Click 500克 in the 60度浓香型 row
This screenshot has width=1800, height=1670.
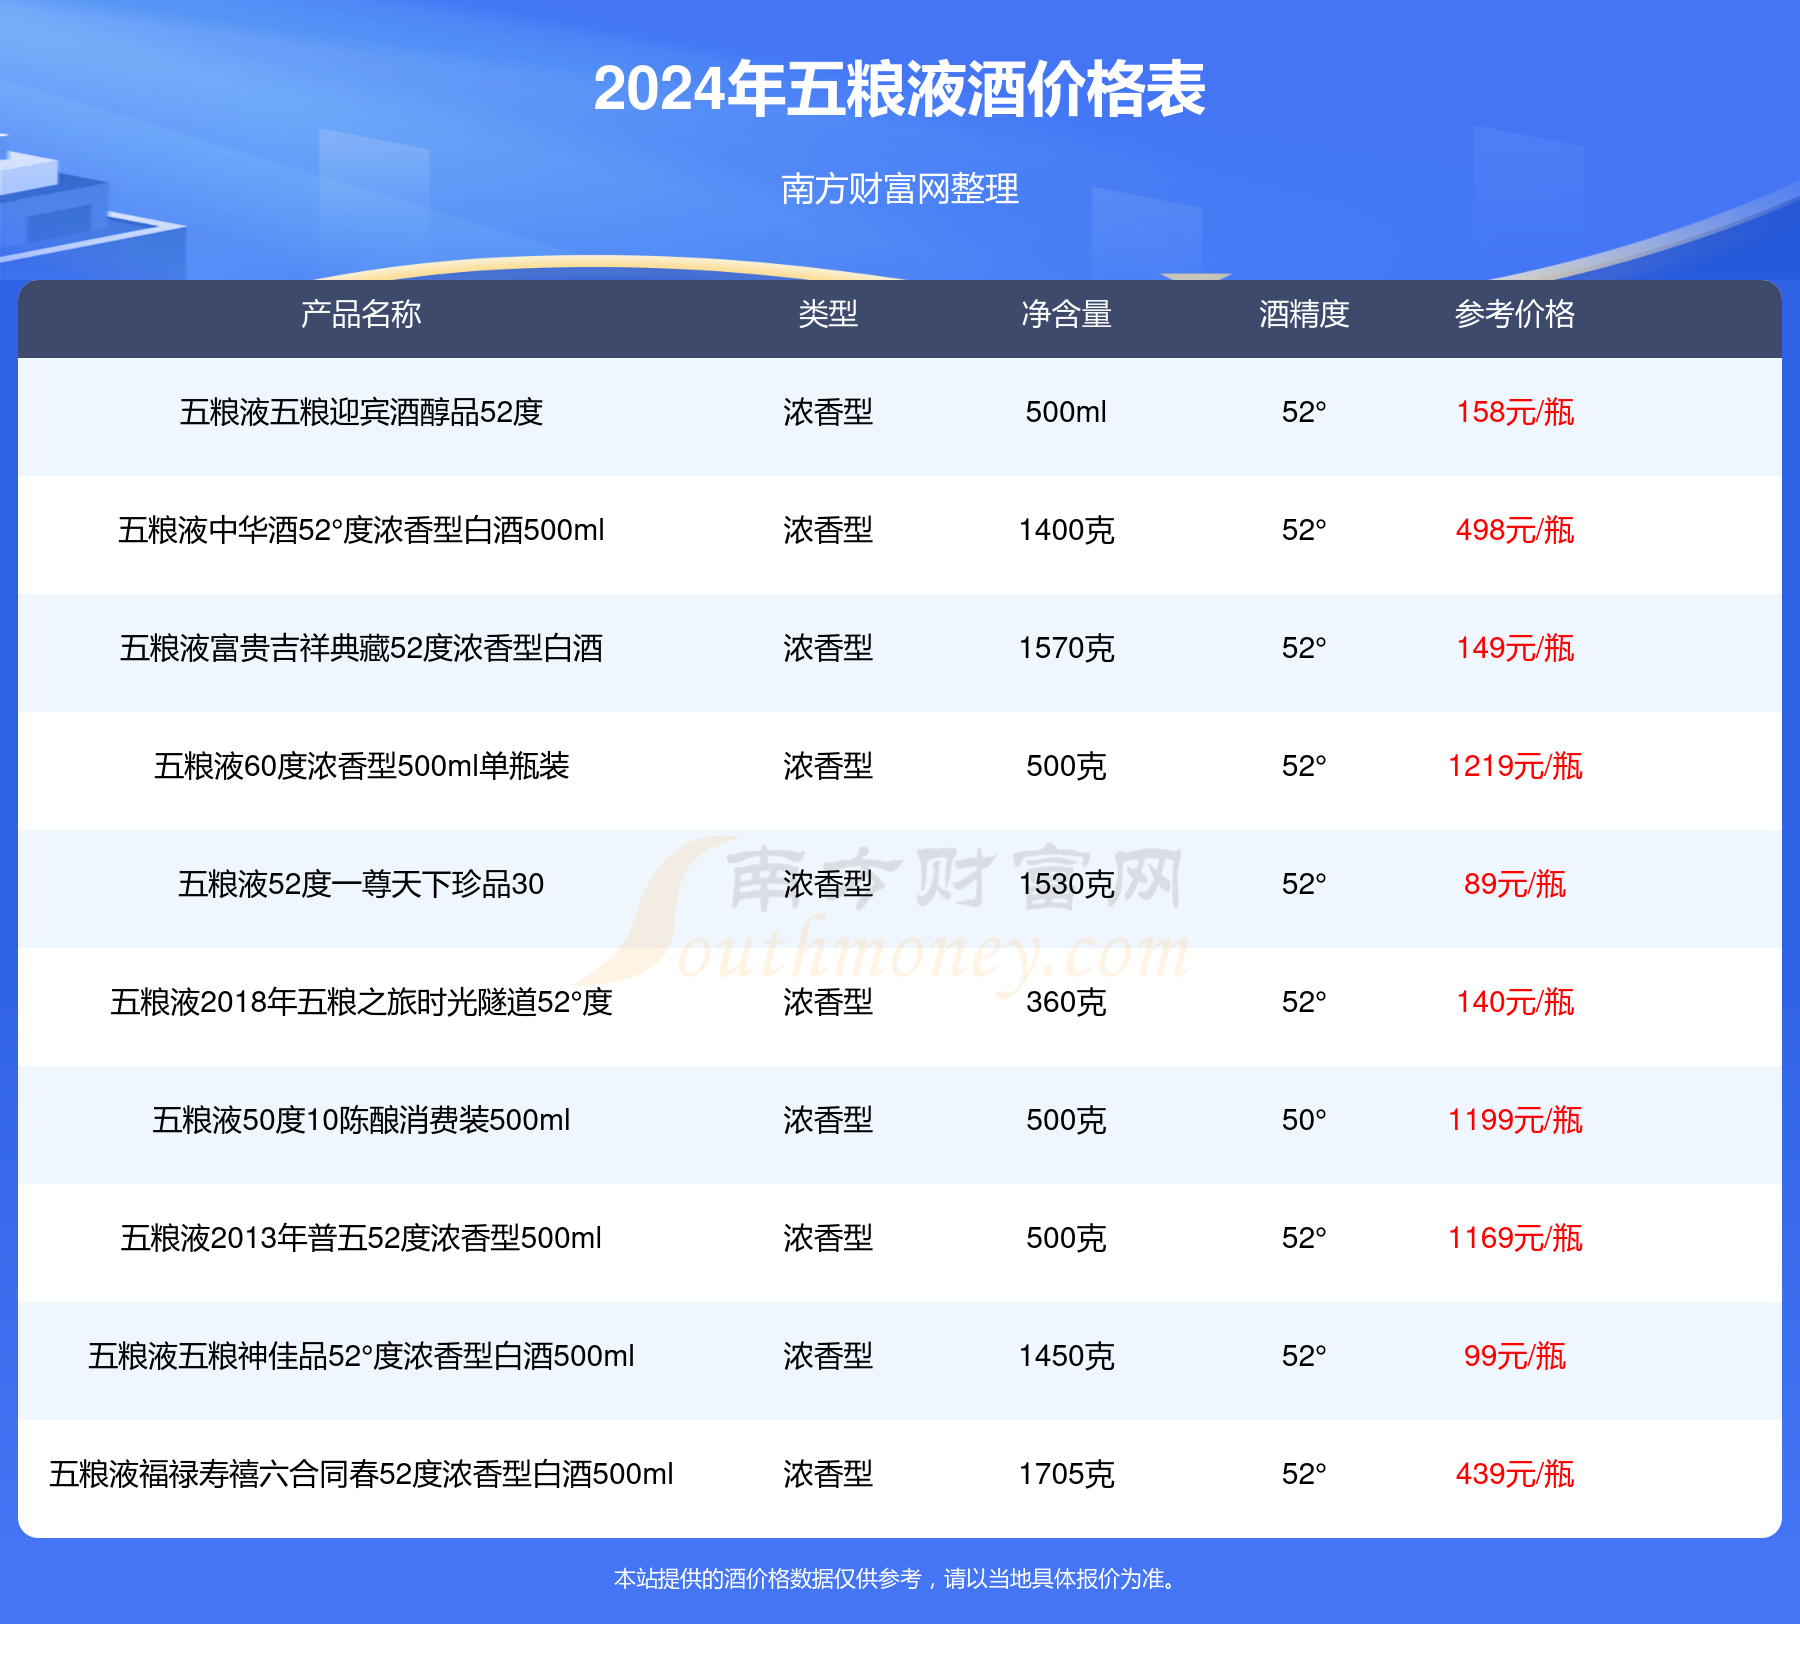(1066, 766)
